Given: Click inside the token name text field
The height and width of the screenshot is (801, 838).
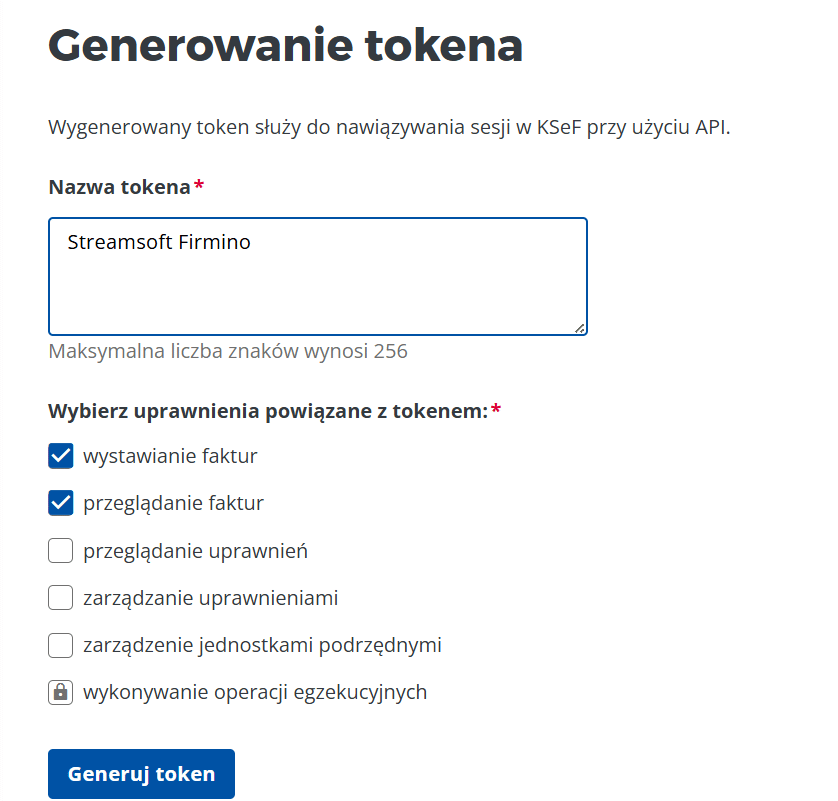Looking at the screenshot, I should point(318,275).
